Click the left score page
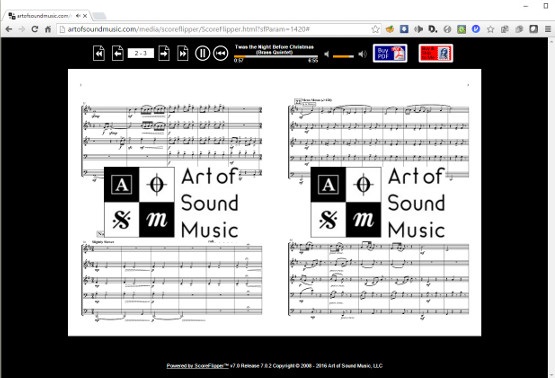 point(172,202)
